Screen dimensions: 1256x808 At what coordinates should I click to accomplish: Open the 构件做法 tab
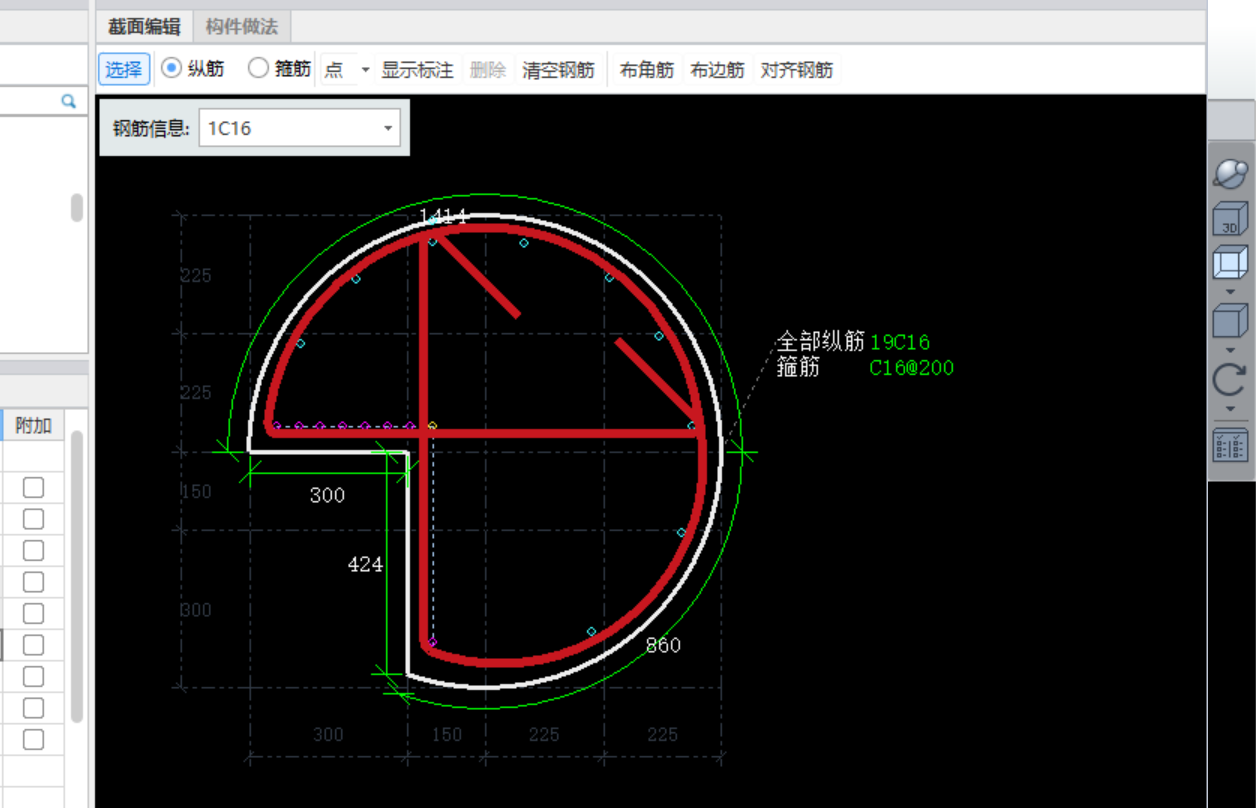[x=242, y=27]
